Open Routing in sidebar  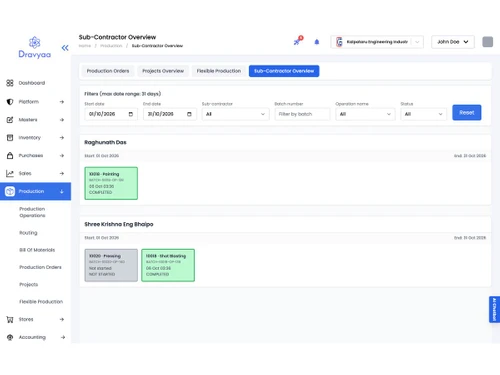28,233
